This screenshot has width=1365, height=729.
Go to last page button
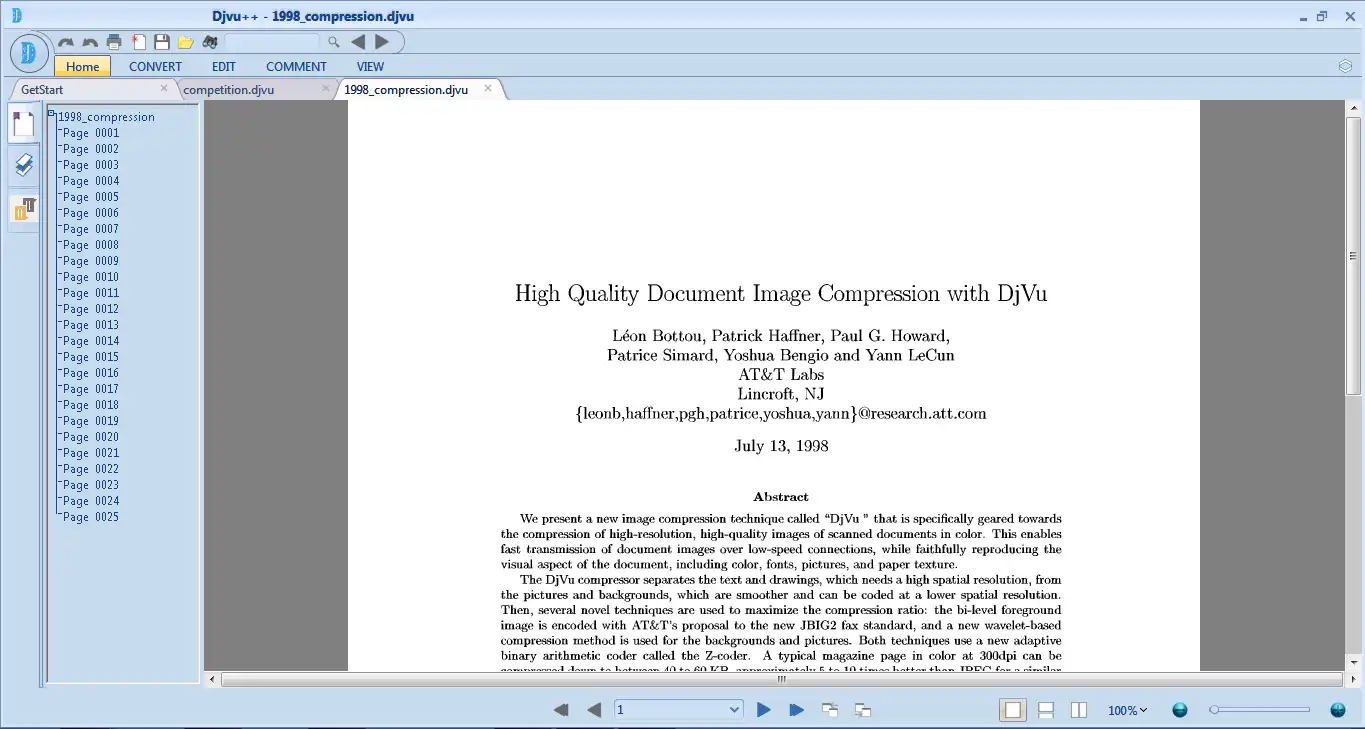[x=797, y=710]
